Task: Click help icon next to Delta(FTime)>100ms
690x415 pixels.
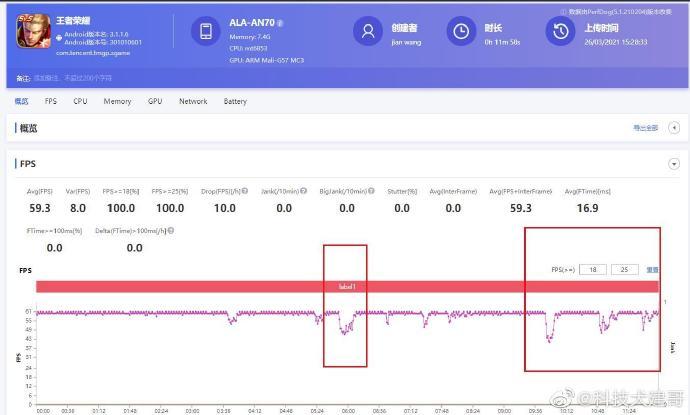Action: 171,230
